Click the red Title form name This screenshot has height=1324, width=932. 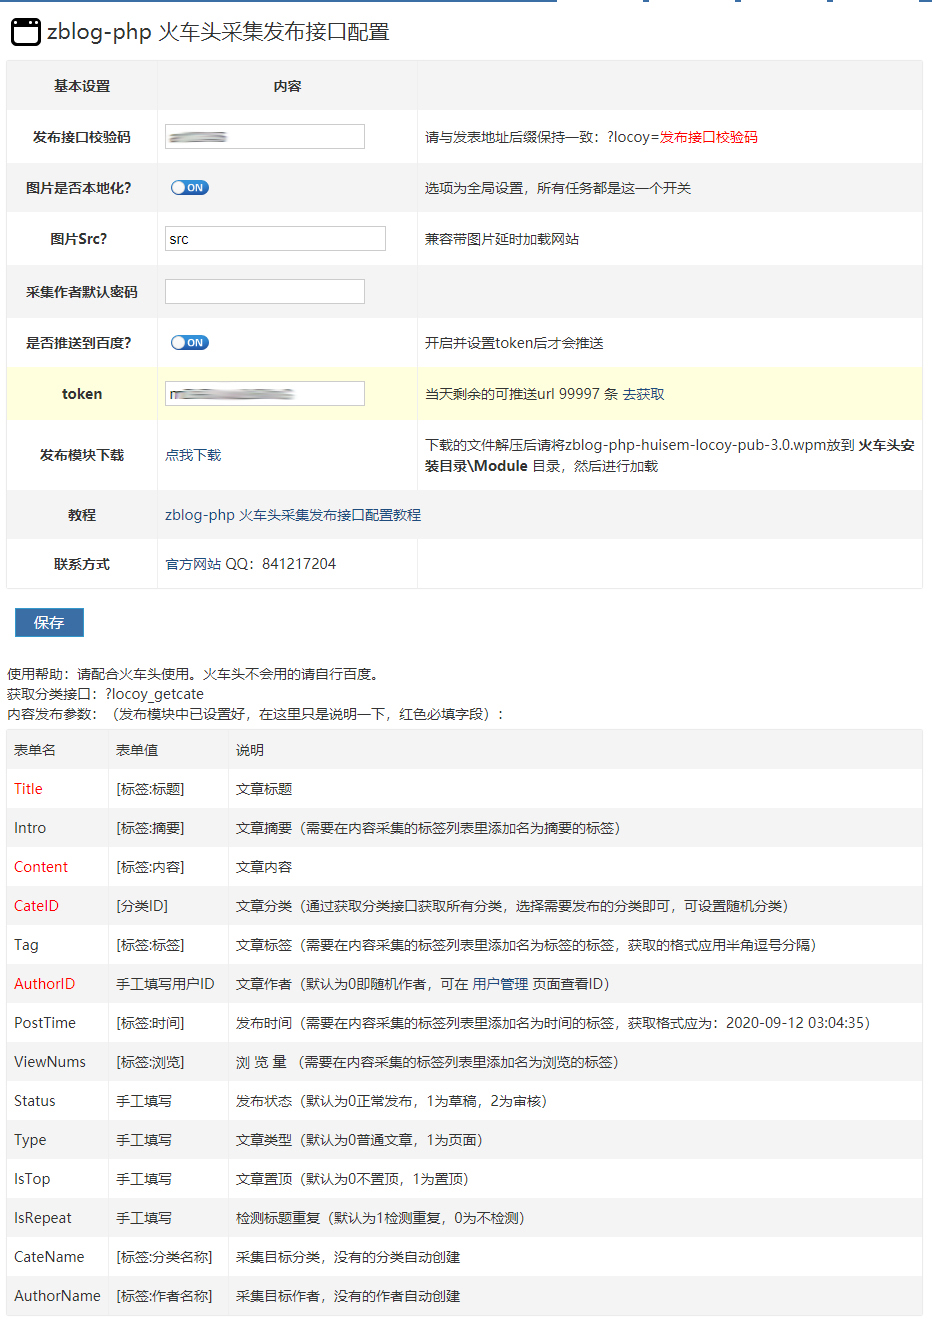tap(28, 789)
